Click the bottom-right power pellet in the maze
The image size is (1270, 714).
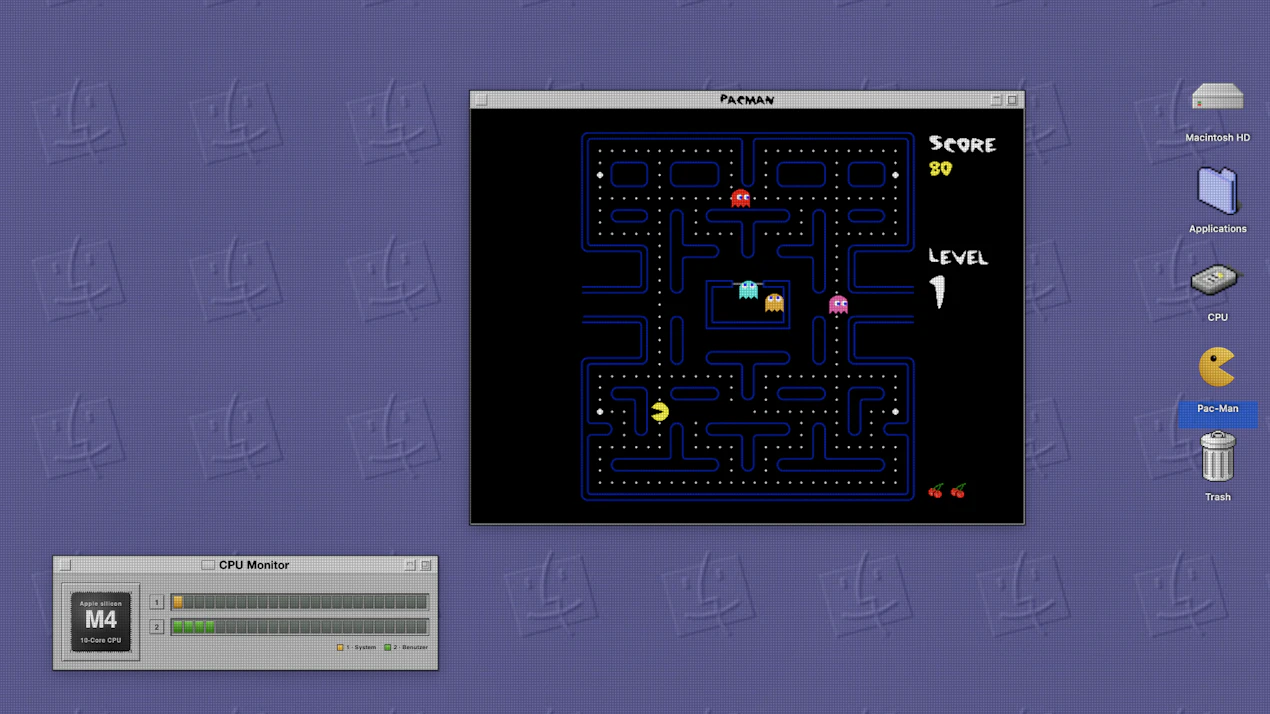(895, 411)
